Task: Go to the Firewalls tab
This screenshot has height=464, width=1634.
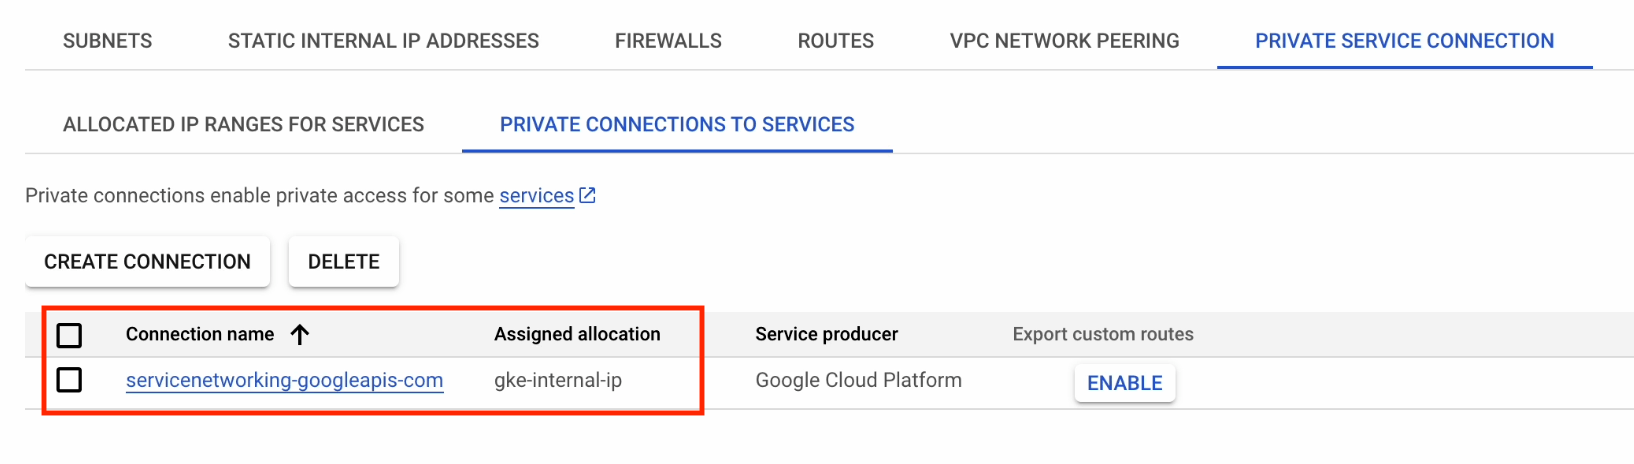Action: pyautogui.click(x=668, y=41)
